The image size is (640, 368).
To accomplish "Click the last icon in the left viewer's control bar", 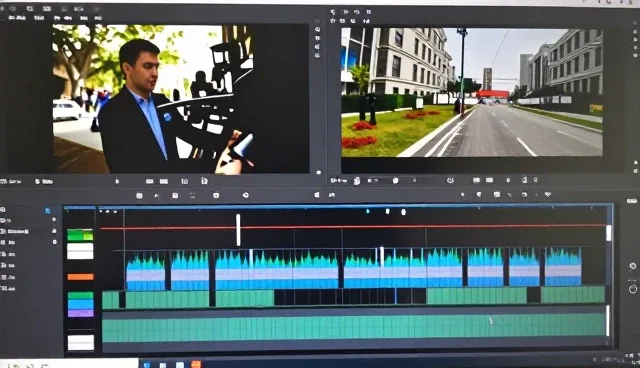I will 204,181.
